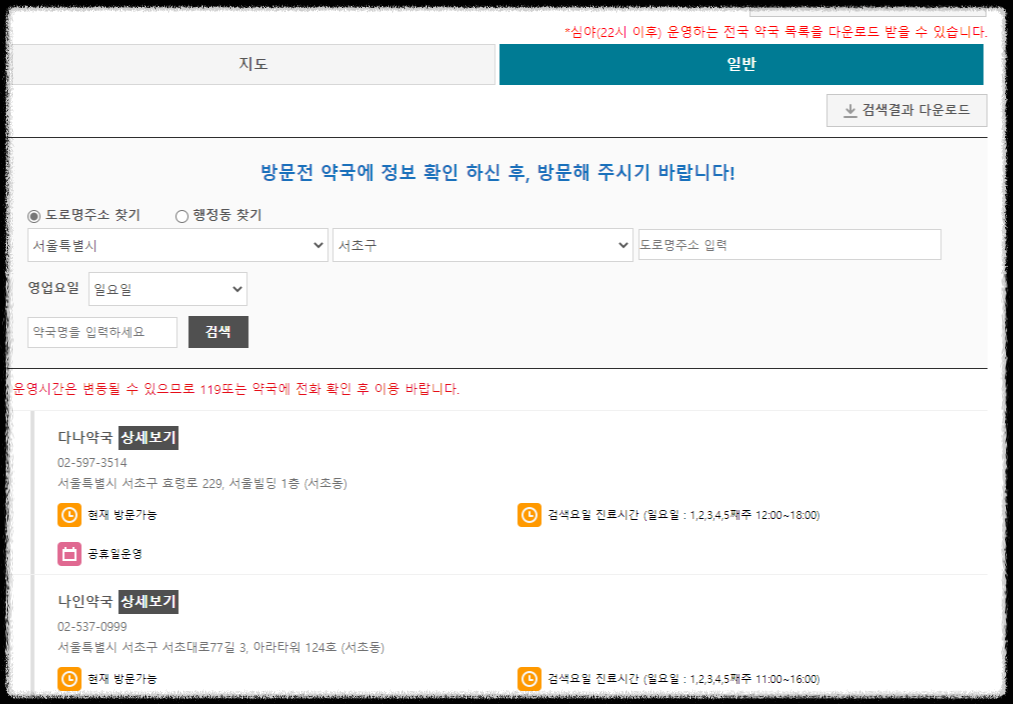1013x704 pixels.
Task: Switch to the 지도 tab
Action: [x=254, y=62]
